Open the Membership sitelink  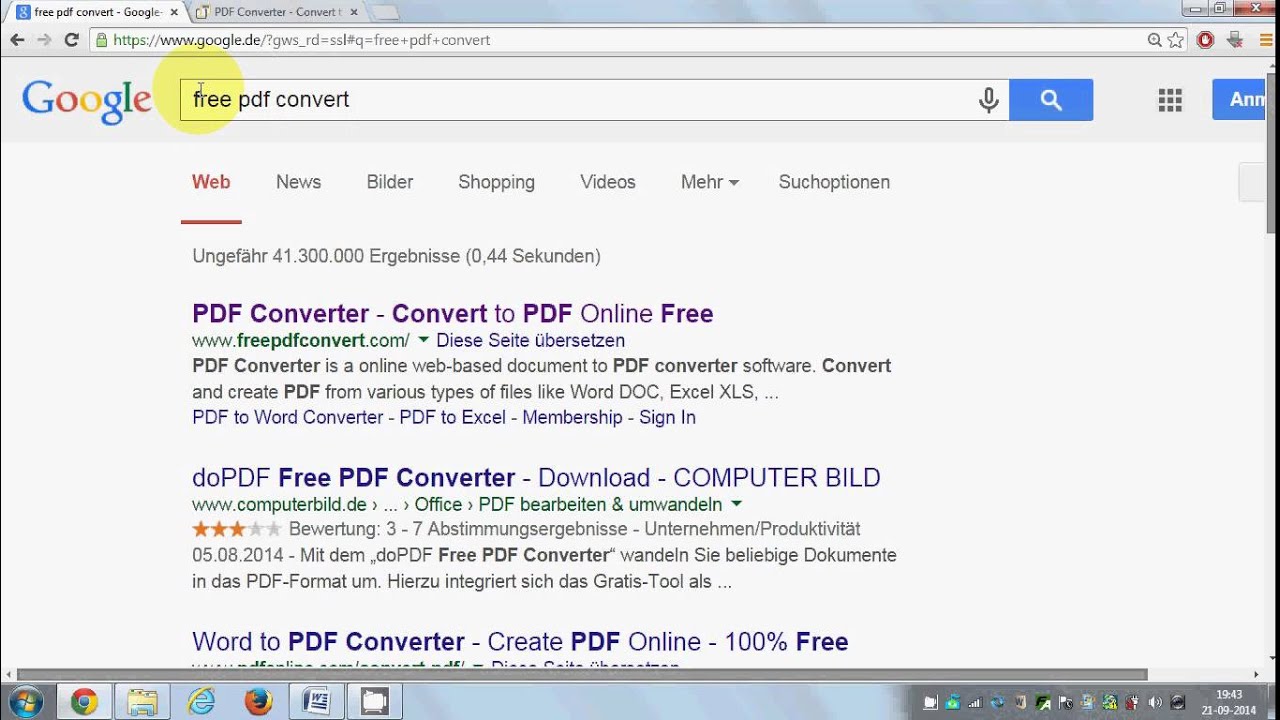(572, 417)
